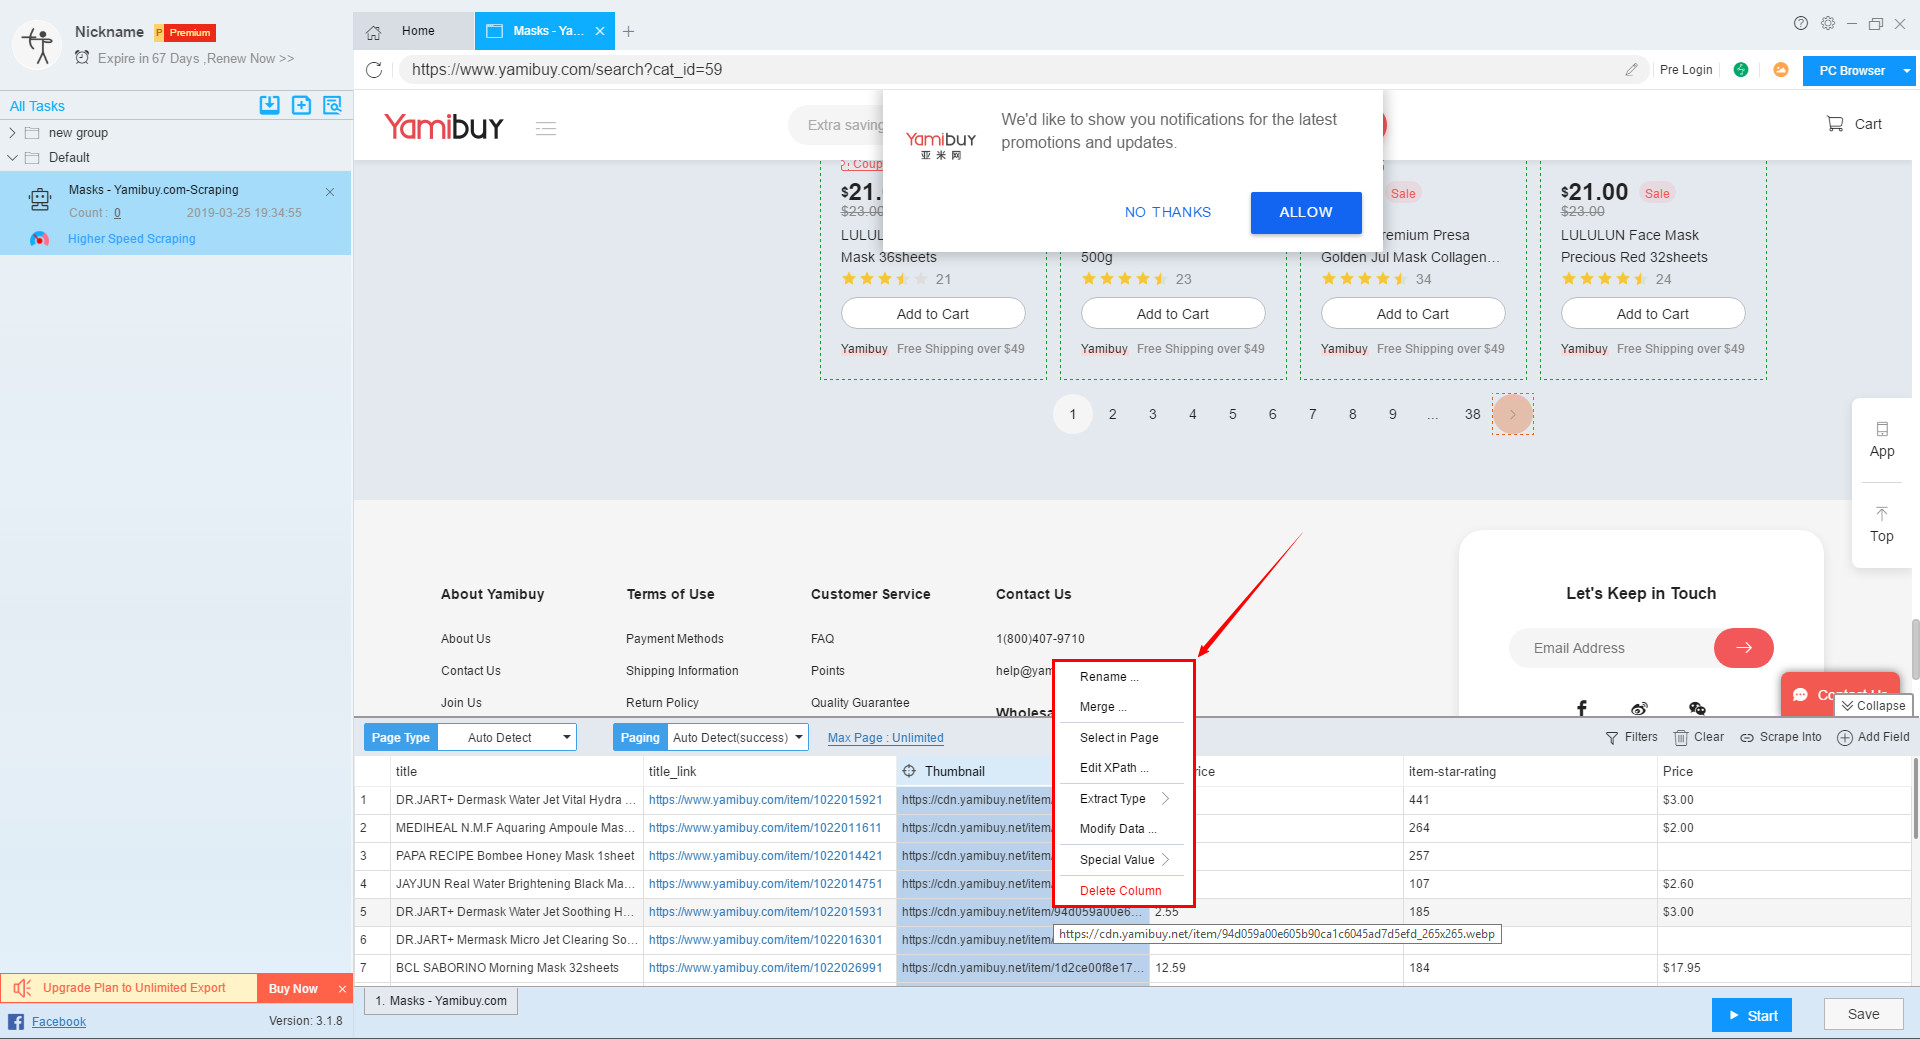Screen dimensions: 1920x1039
Task: Click the WeChat icon under Let's Keep in Touch
Action: click(x=1697, y=708)
